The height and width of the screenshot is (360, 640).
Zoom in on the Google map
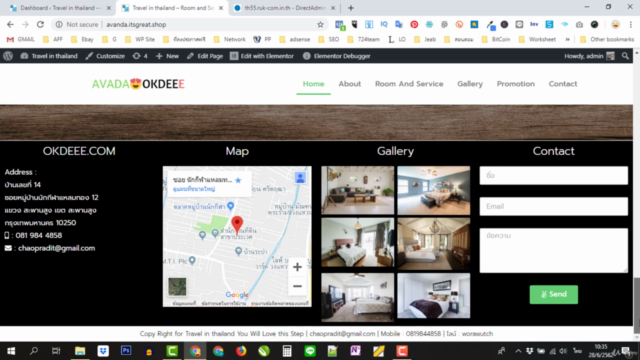coord(297,267)
